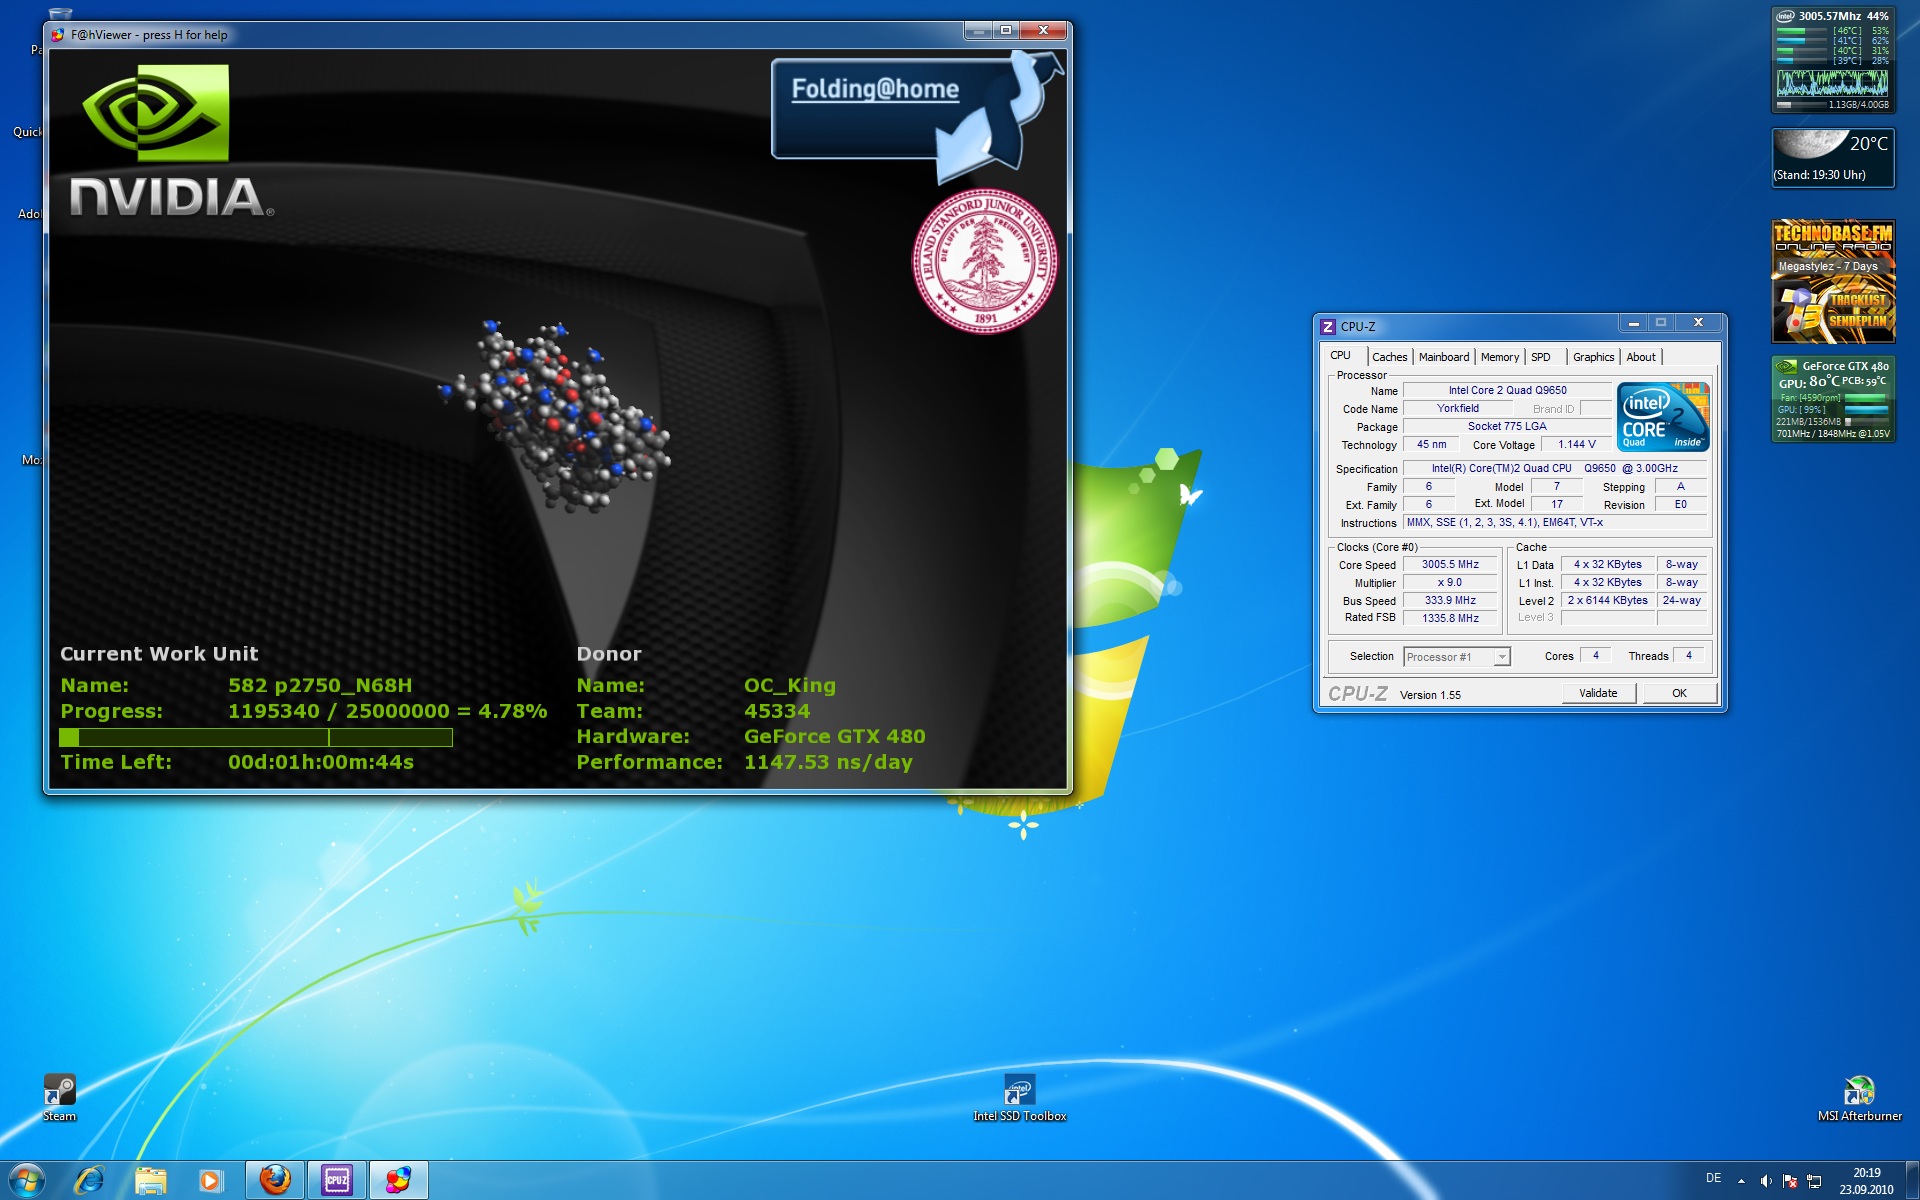
Task: Click the Stanford University seal
Action: point(985,261)
